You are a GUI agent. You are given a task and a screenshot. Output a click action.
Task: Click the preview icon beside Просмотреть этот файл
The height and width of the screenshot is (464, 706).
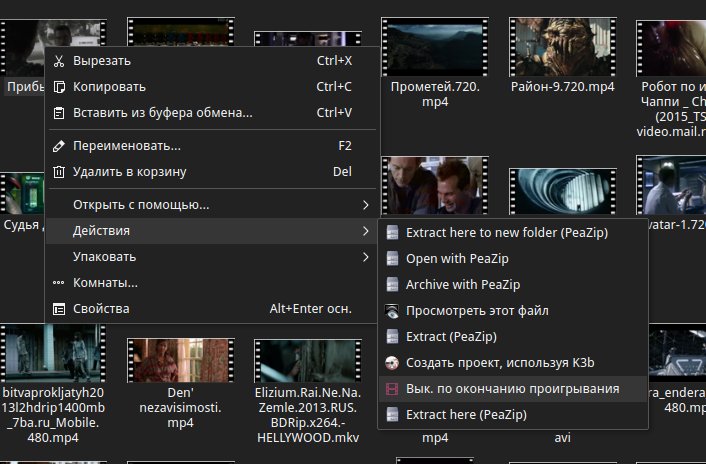click(392, 311)
